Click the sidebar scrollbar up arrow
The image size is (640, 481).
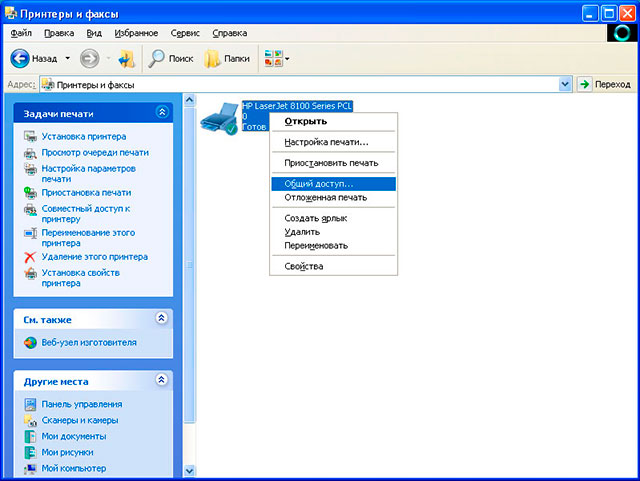coord(189,100)
